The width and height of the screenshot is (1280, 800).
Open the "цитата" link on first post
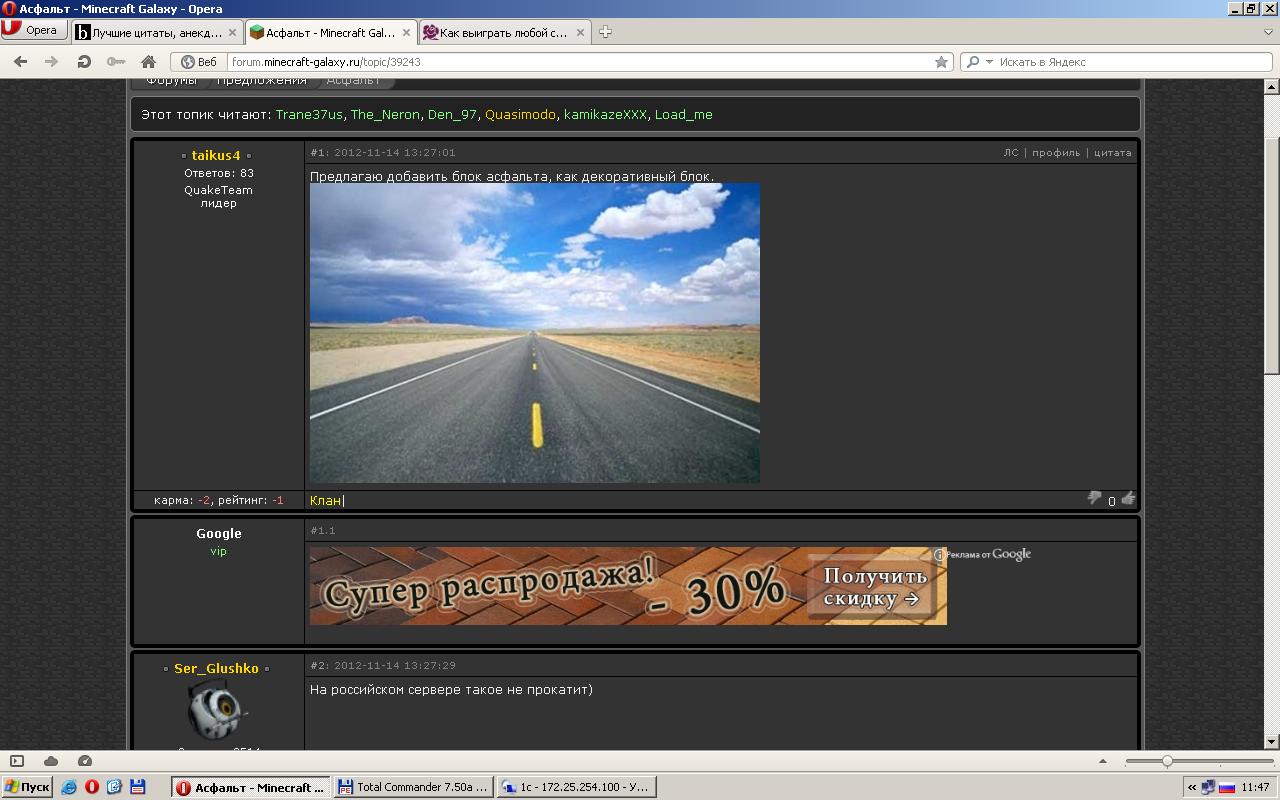coord(1112,153)
